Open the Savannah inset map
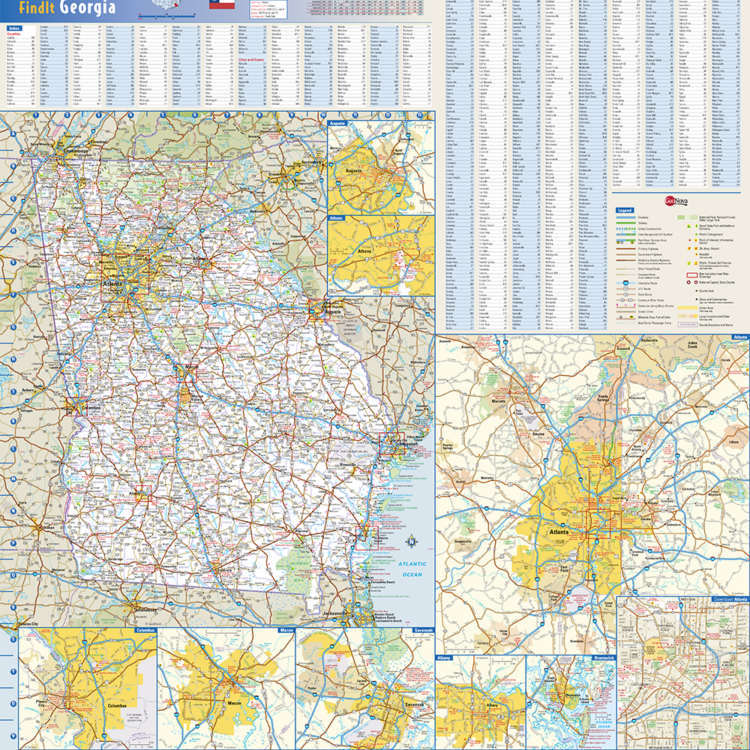Screen dimensions: 750x750 pyautogui.click(x=365, y=690)
